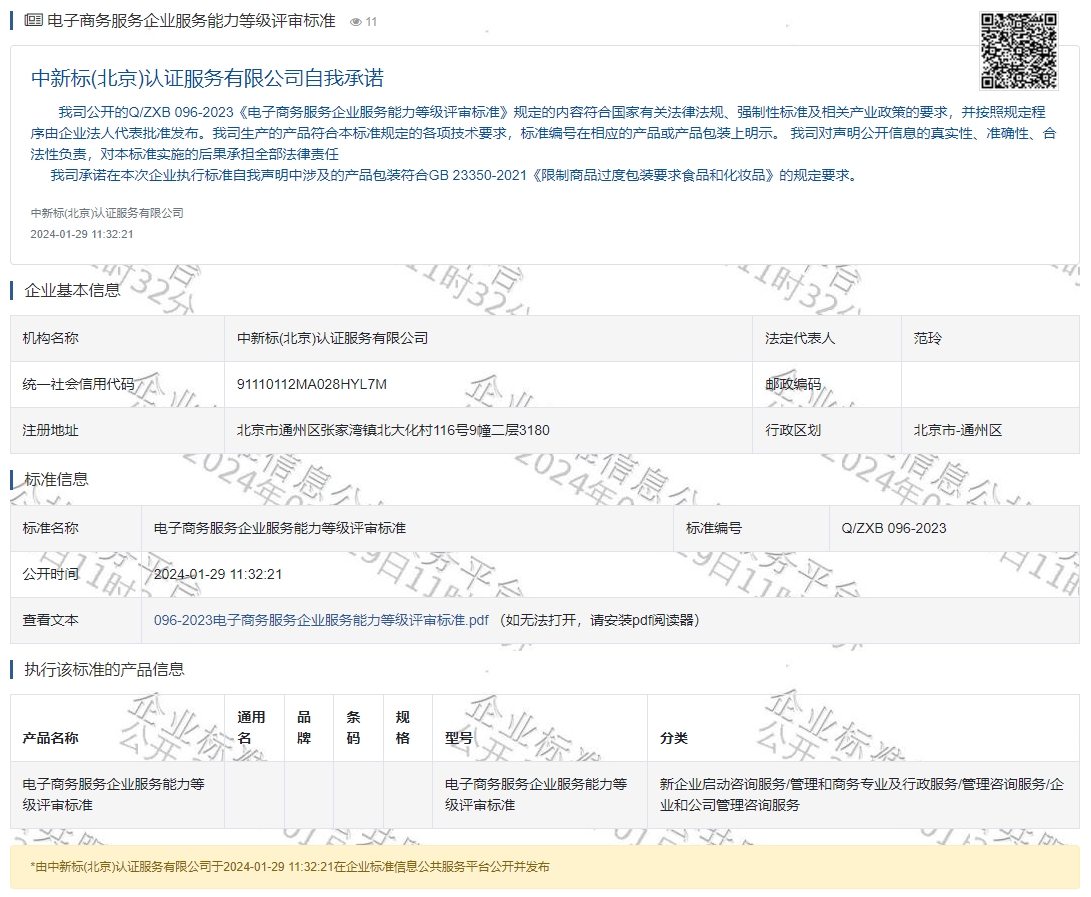The width and height of the screenshot is (1091, 897).
Task: Click the 行政区划 label cell
Action: 827,430
